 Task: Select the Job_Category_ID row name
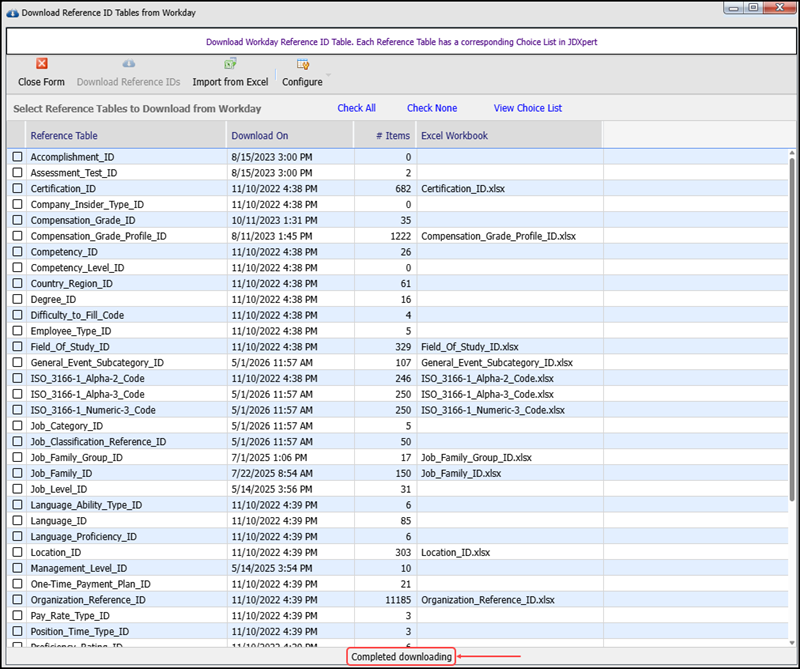(66, 426)
